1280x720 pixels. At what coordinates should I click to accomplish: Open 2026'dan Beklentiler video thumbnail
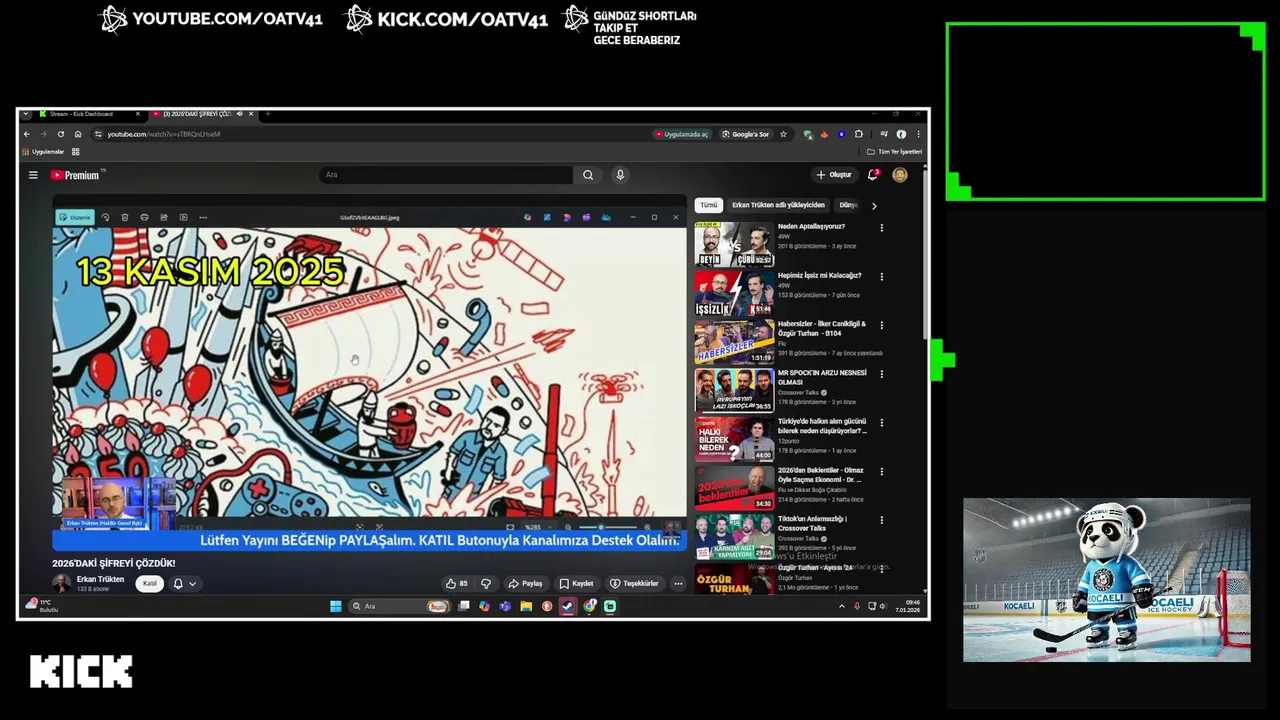735,488
